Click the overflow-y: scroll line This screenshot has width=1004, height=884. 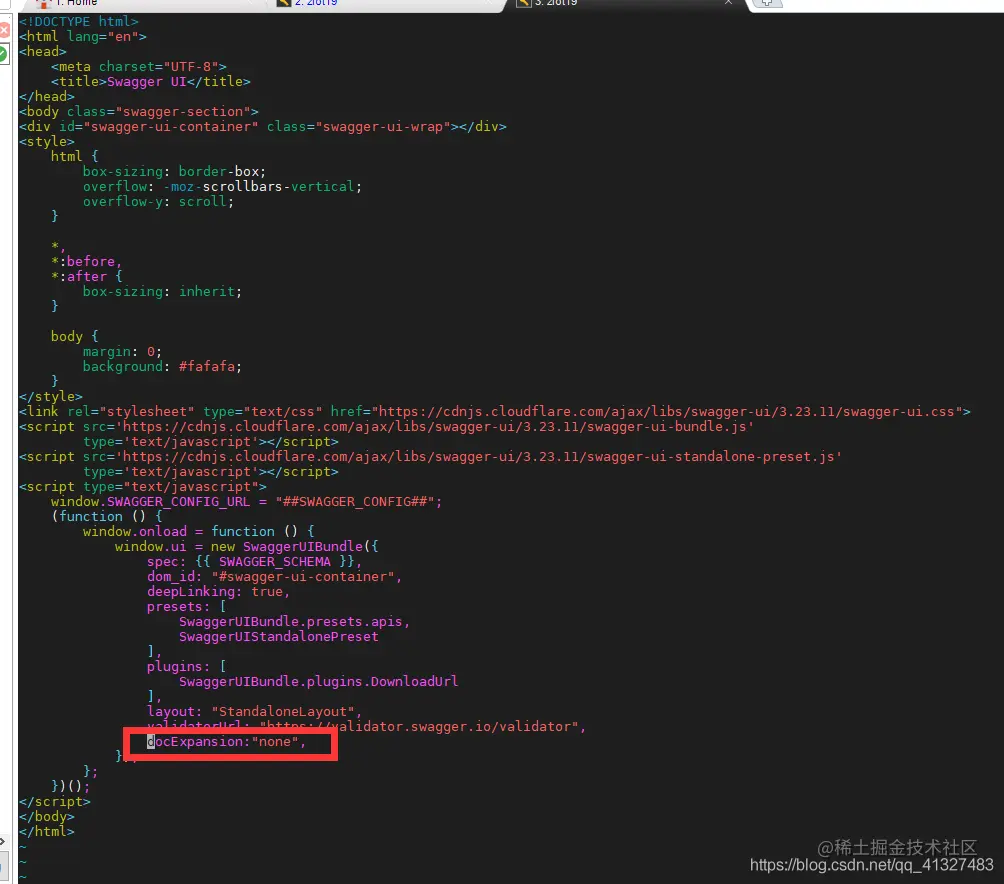click(158, 202)
